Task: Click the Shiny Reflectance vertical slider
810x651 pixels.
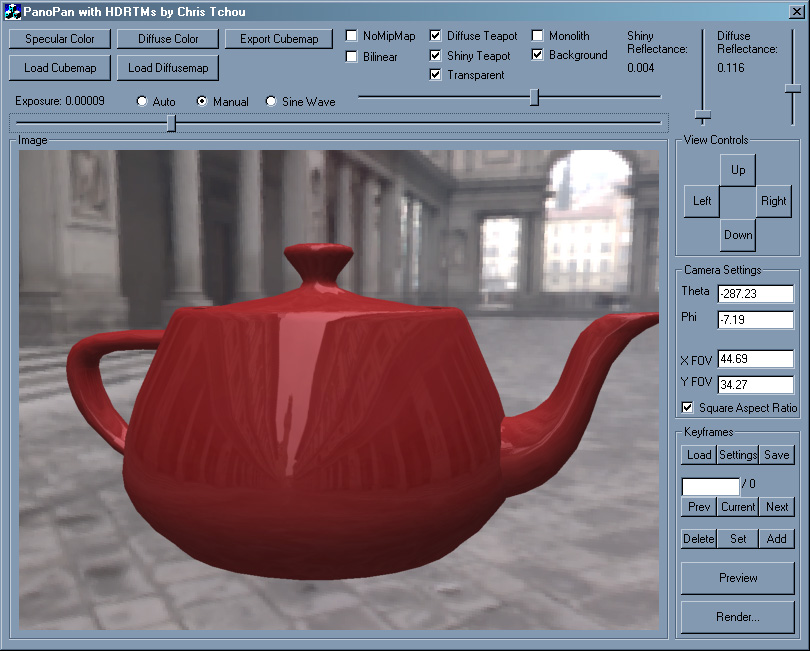Action: (704, 116)
